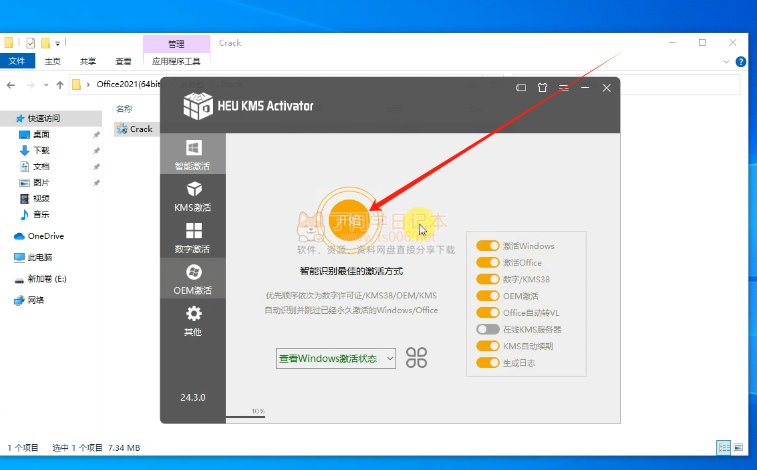Image resolution: width=757 pixels, height=470 pixels.
Task: Open the 查看Windows激活状态 dropdown
Action: click(x=336, y=359)
